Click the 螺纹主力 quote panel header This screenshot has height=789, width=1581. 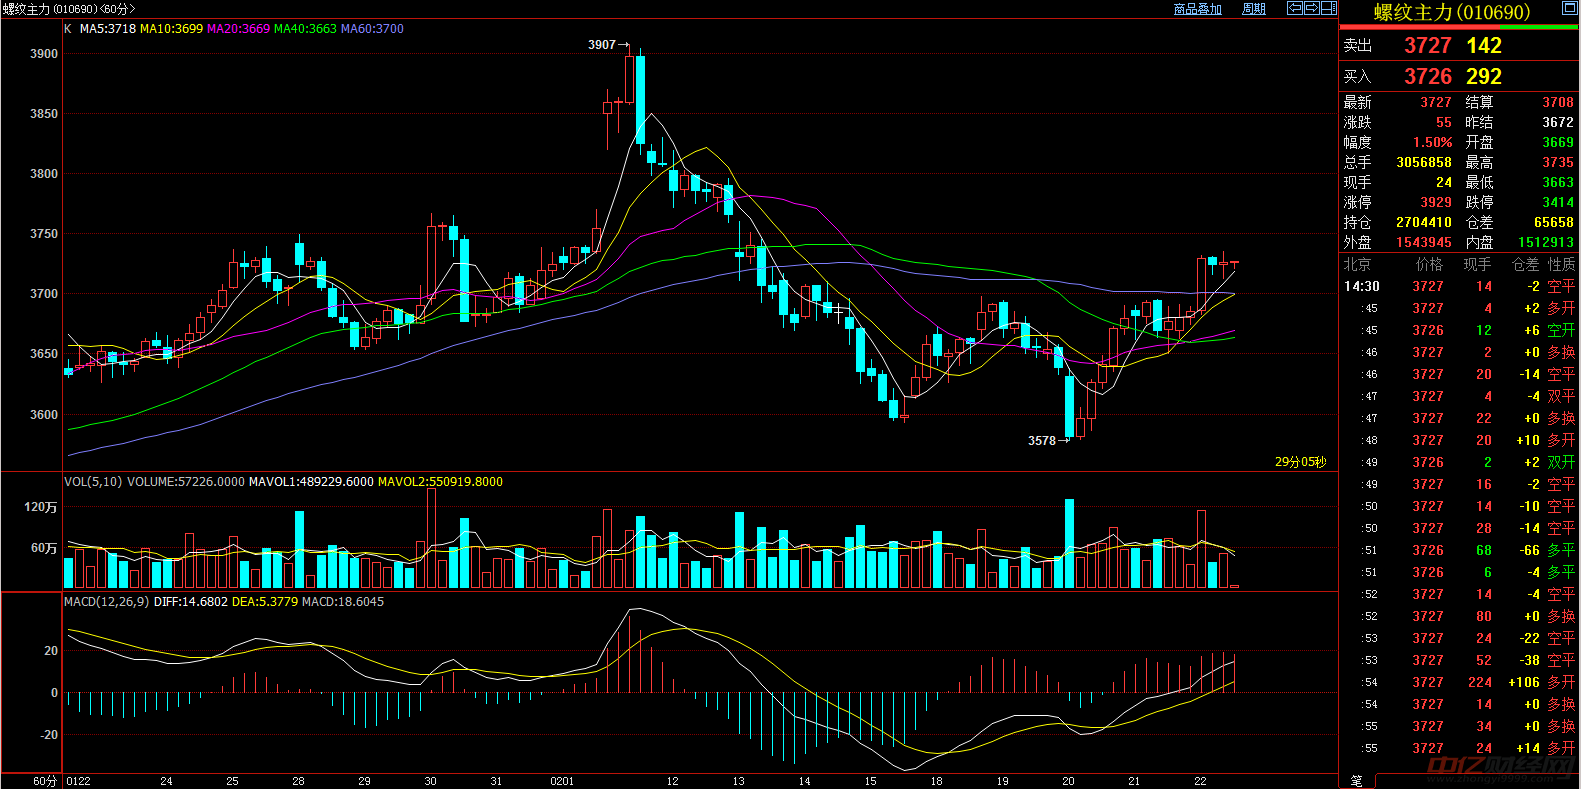point(1451,12)
